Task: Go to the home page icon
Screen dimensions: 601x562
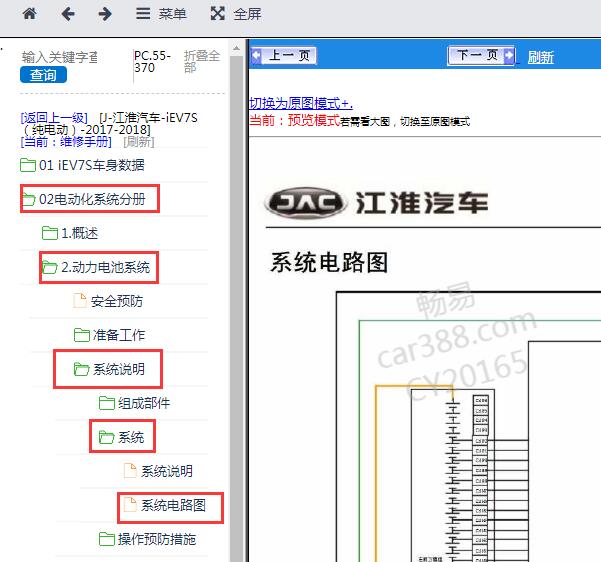Action: pos(30,14)
